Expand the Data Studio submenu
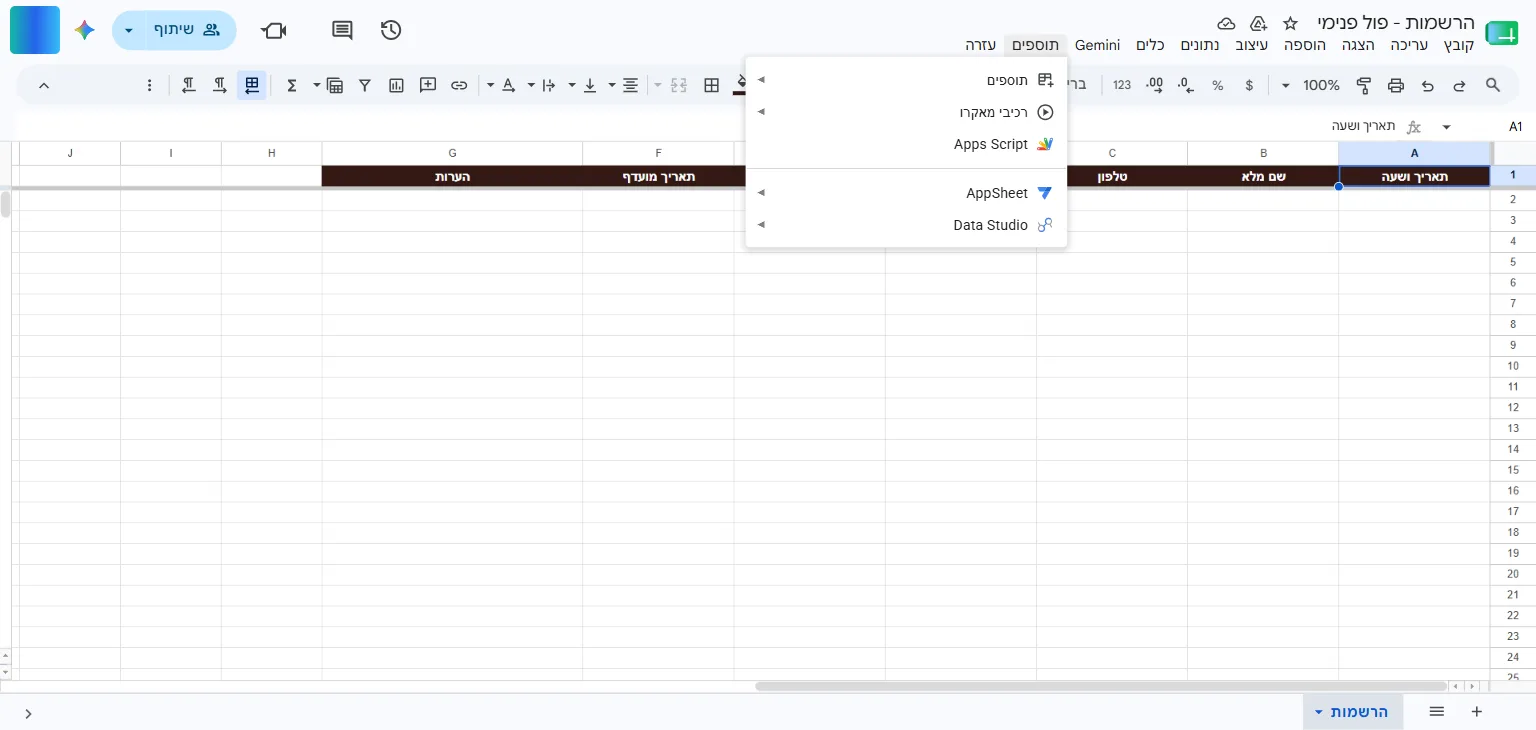This screenshot has width=1536, height=730. pos(906,225)
